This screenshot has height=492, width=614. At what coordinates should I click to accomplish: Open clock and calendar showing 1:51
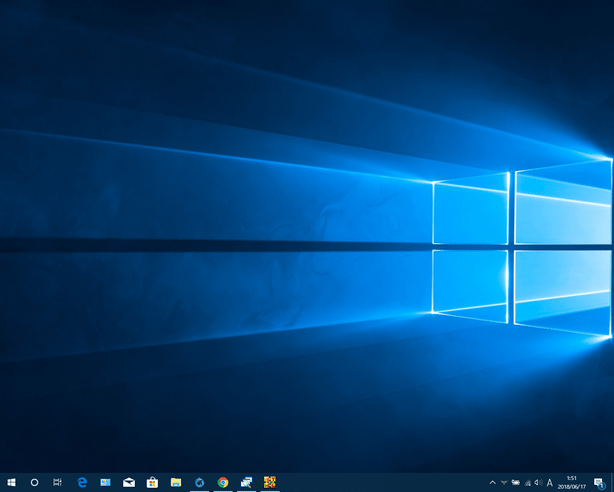(x=572, y=483)
